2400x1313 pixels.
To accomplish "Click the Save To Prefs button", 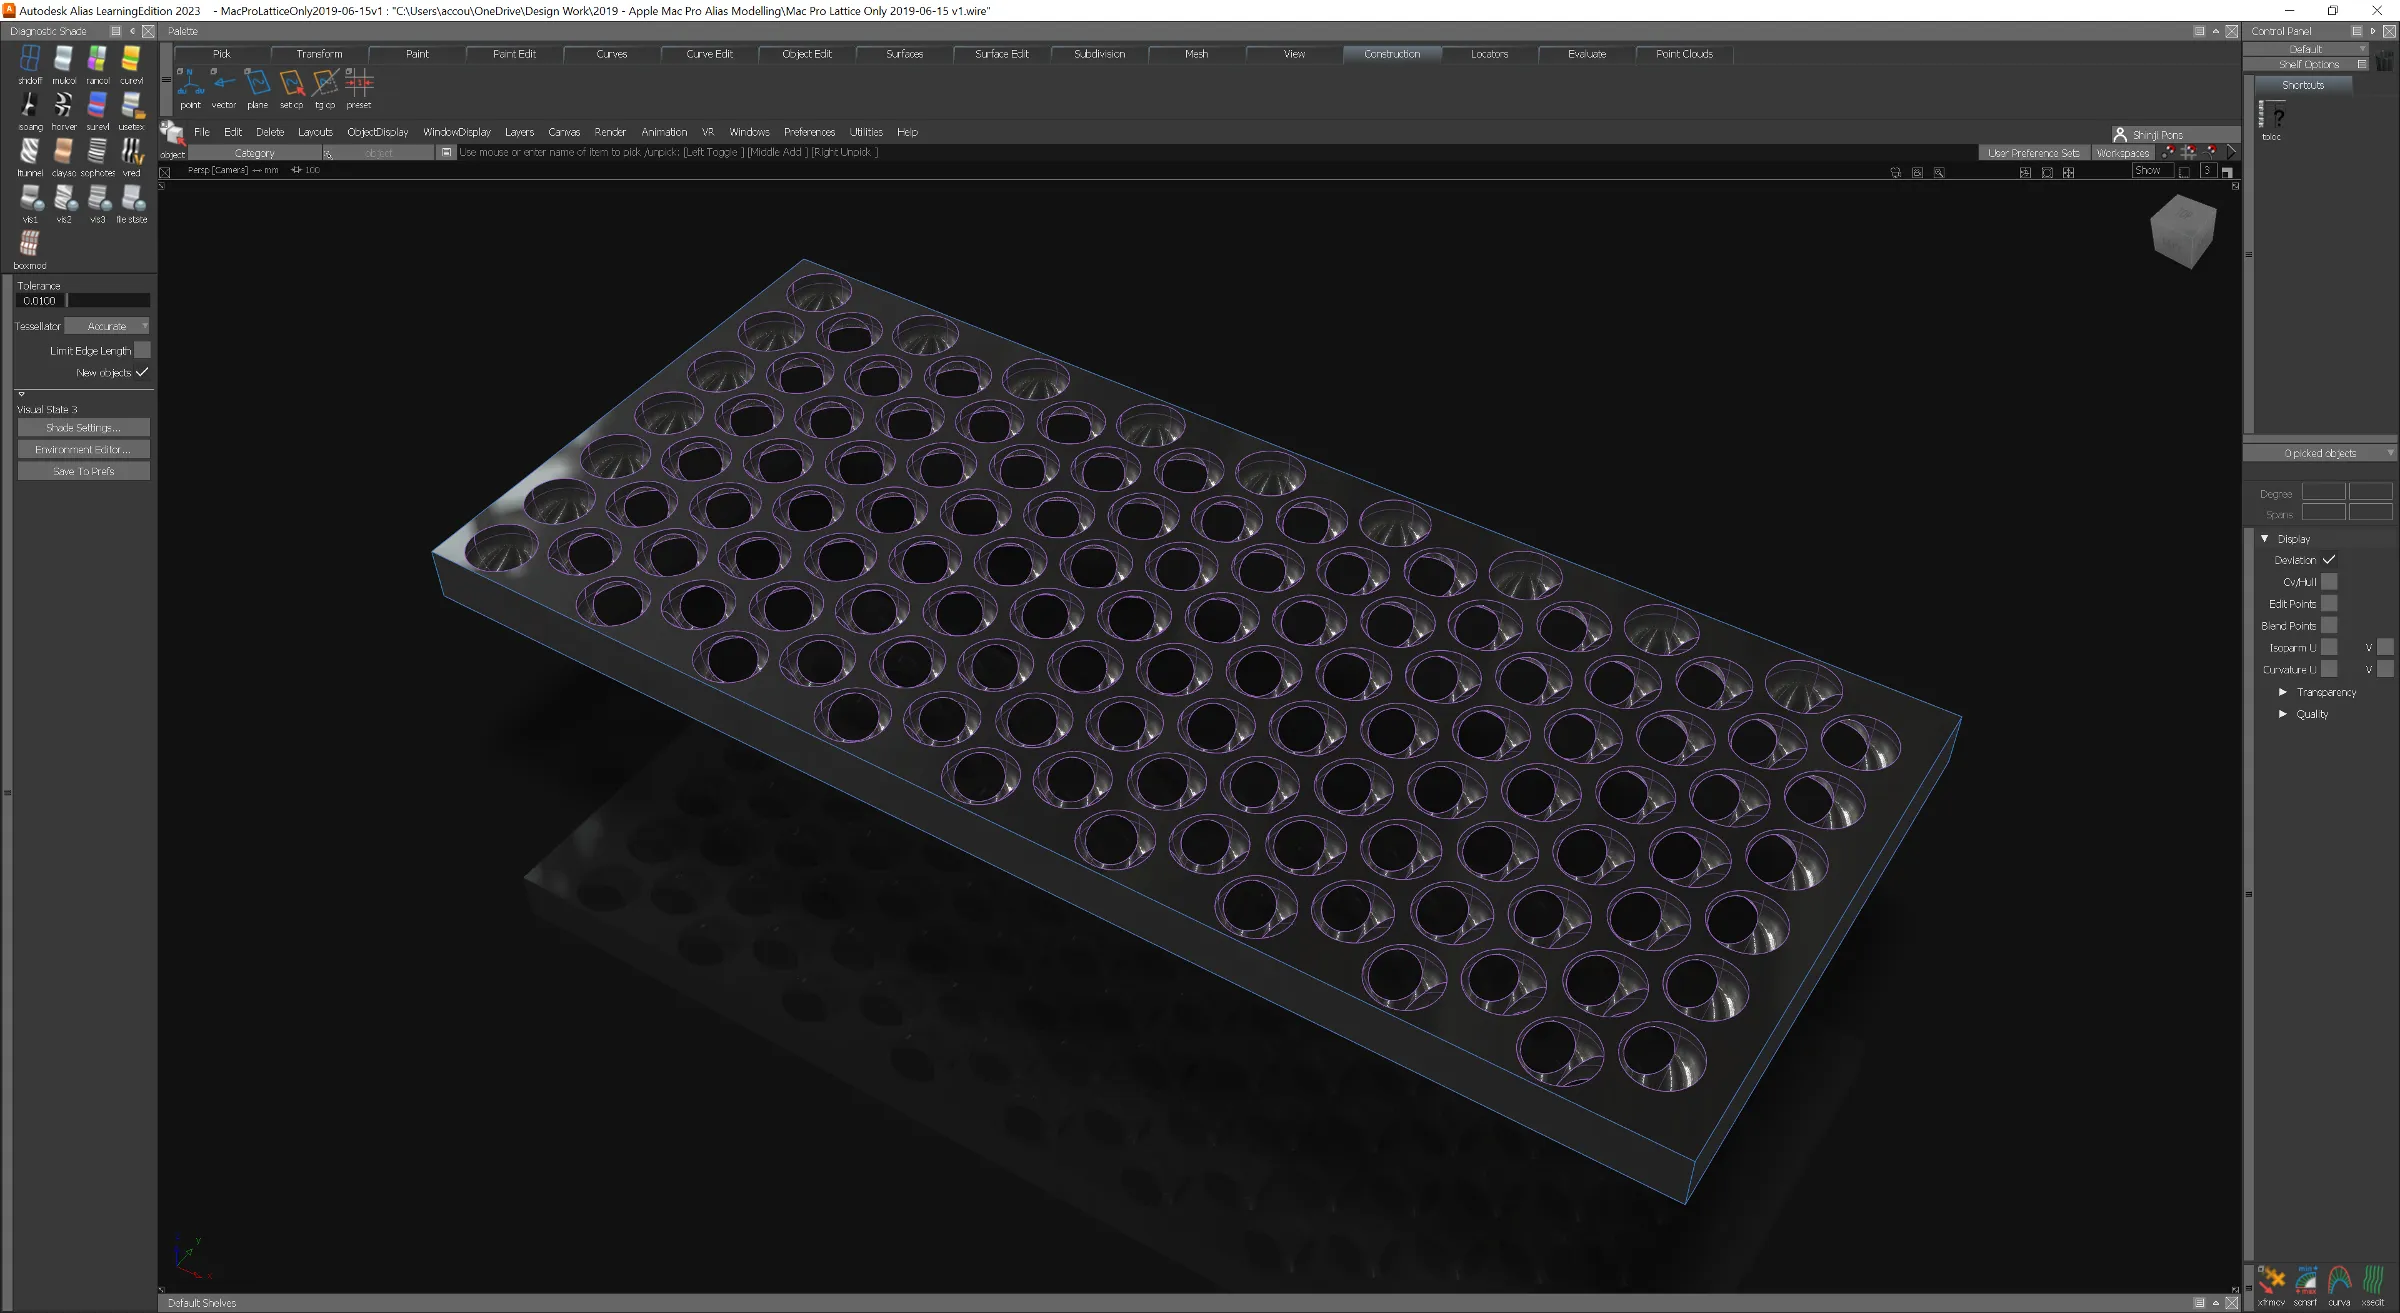I will (x=84, y=471).
